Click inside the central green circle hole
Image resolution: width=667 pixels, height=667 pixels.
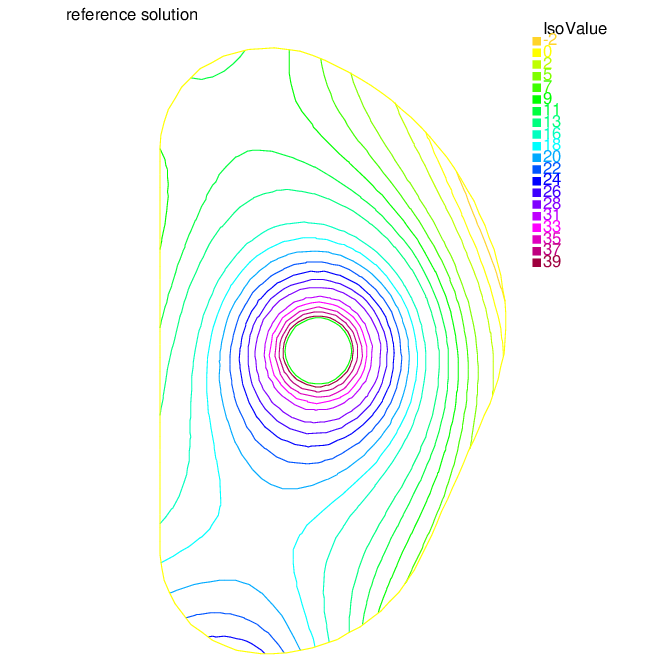pos(318,351)
